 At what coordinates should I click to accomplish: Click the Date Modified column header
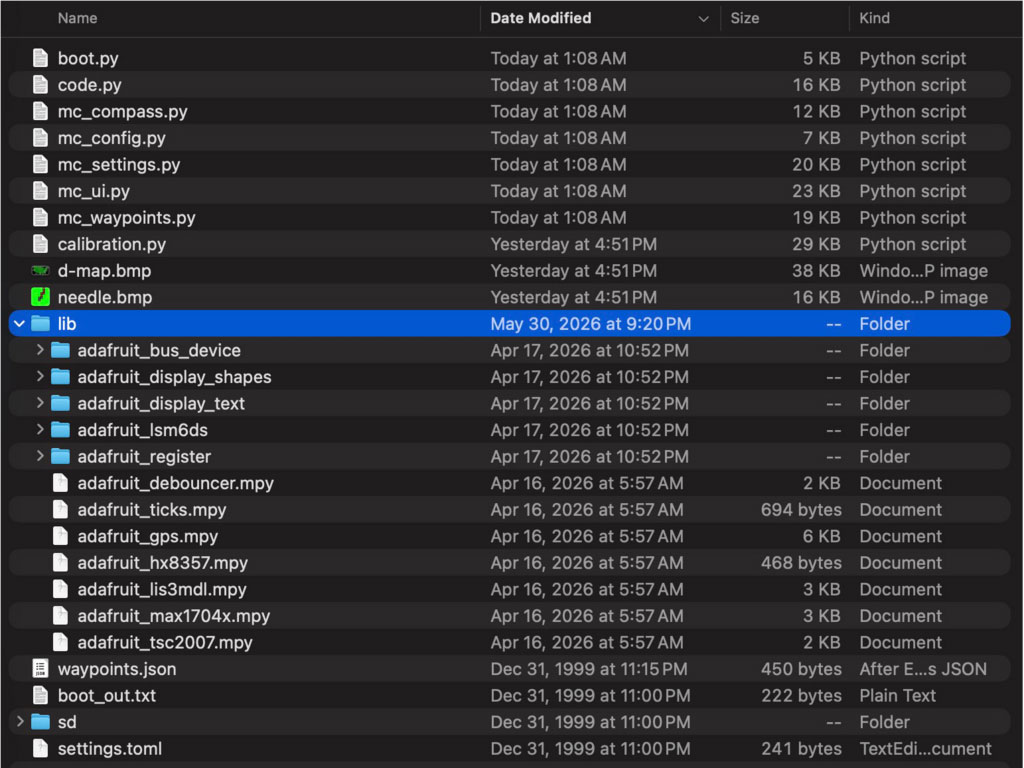[x=541, y=18]
